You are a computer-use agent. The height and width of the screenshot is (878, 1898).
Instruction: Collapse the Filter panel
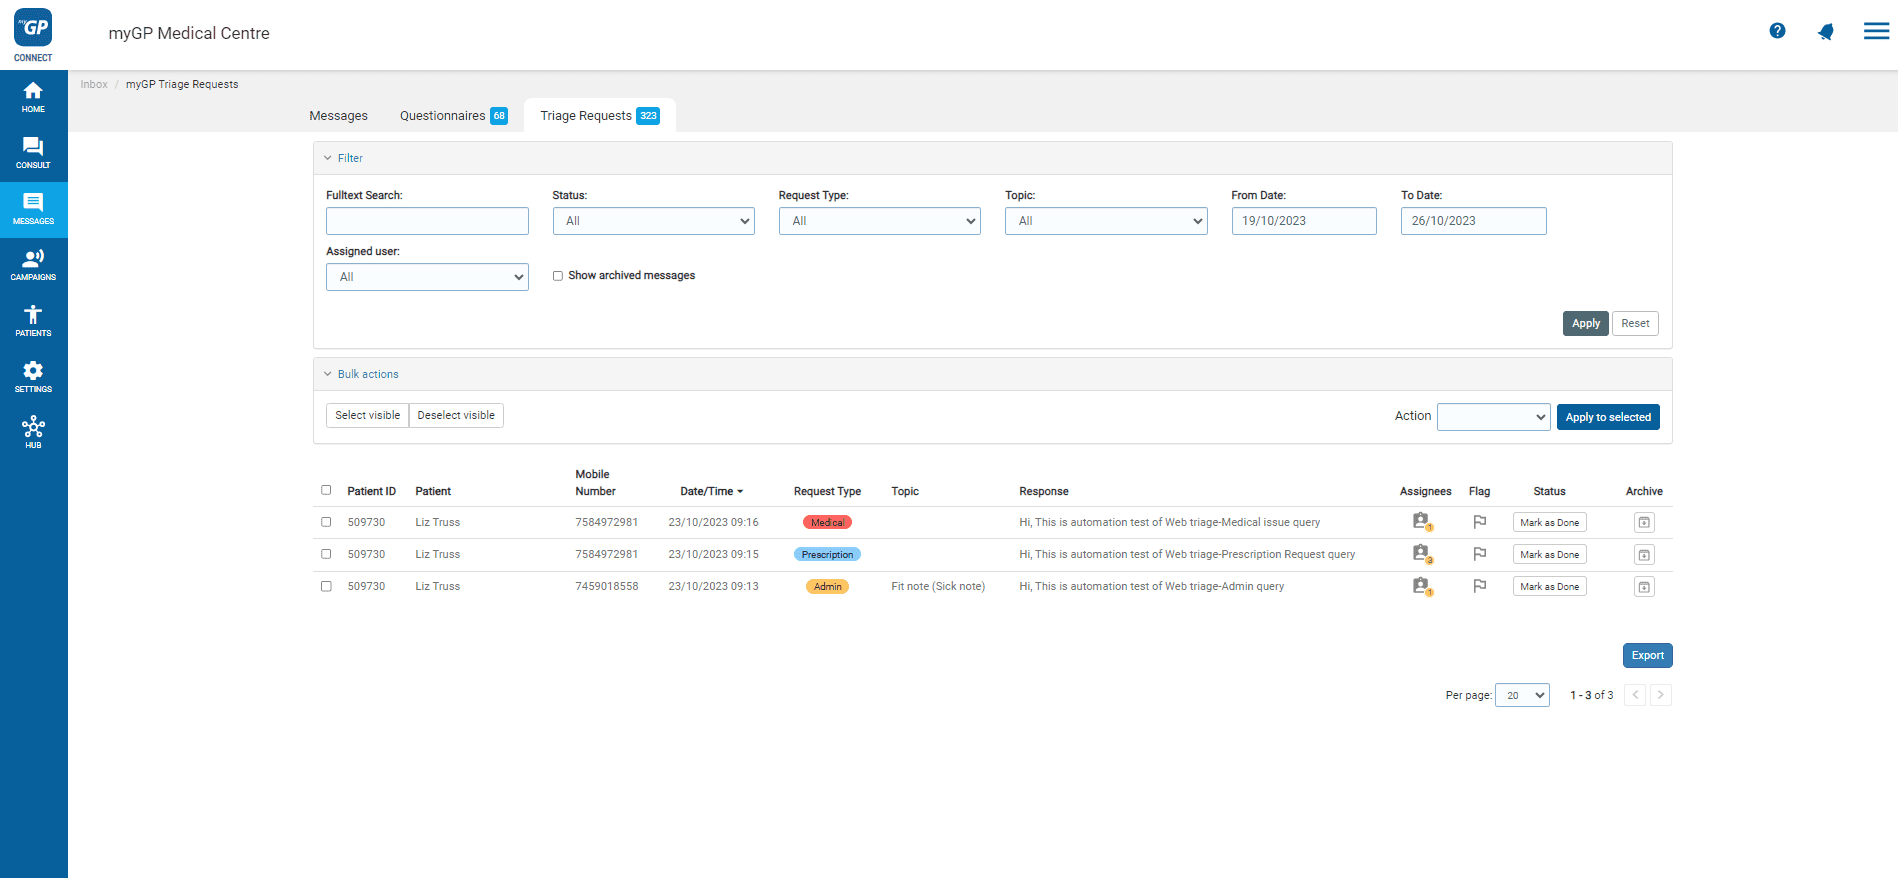343,158
